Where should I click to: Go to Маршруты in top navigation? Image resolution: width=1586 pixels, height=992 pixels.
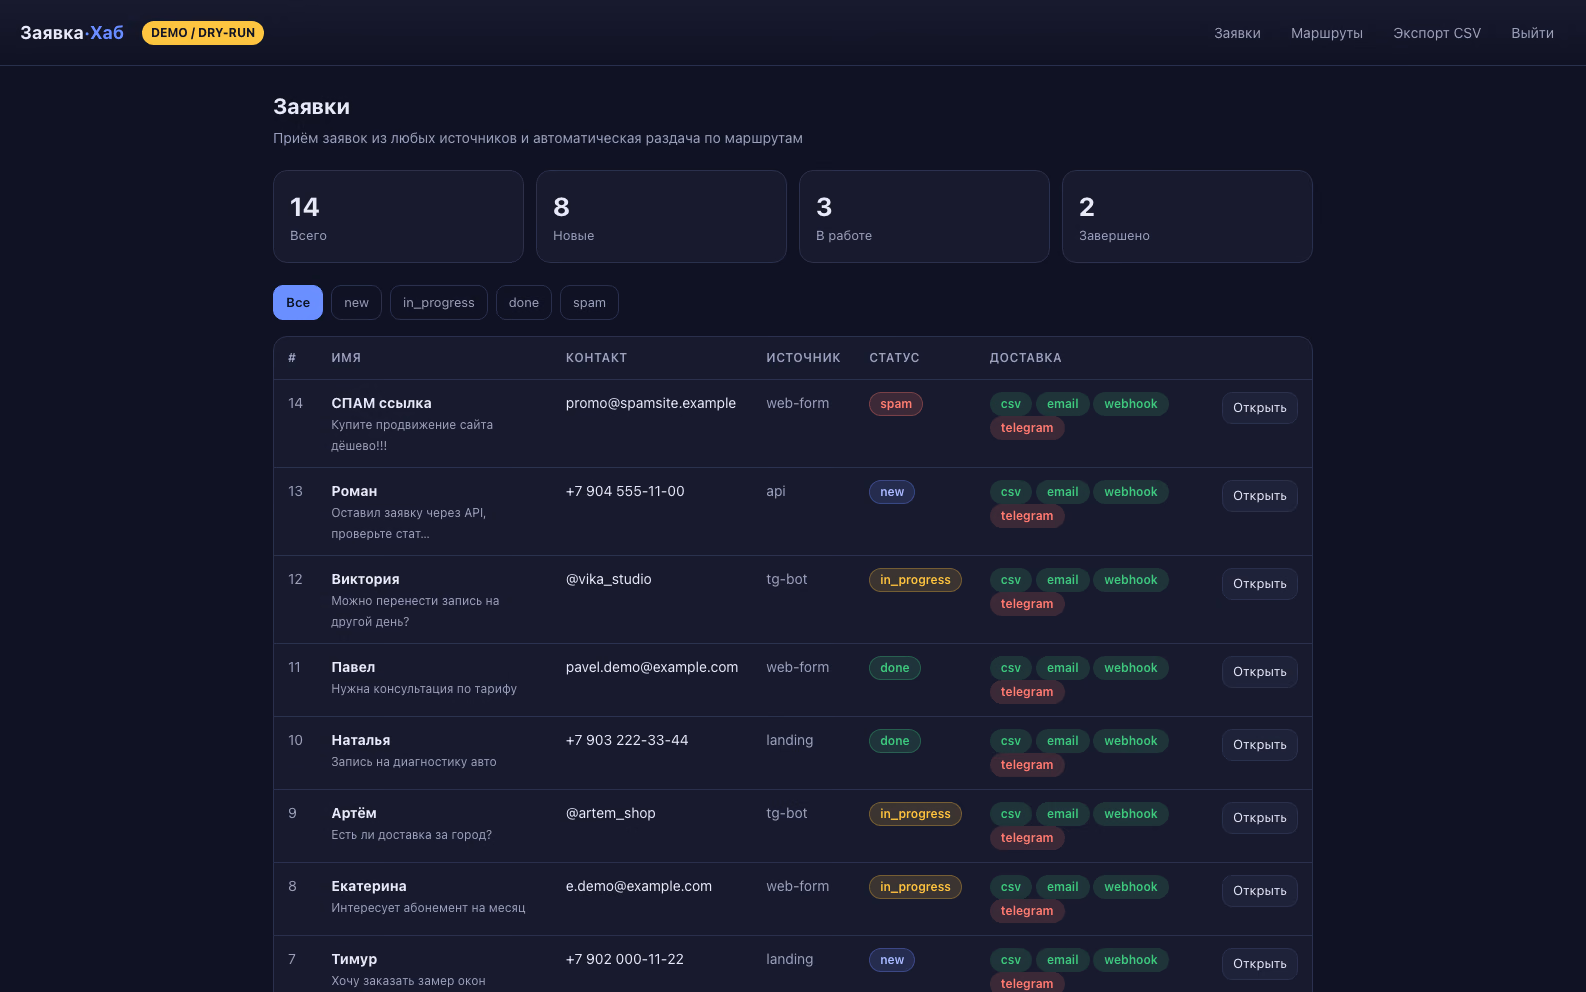pyautogui.click(x=1326, y=33)
